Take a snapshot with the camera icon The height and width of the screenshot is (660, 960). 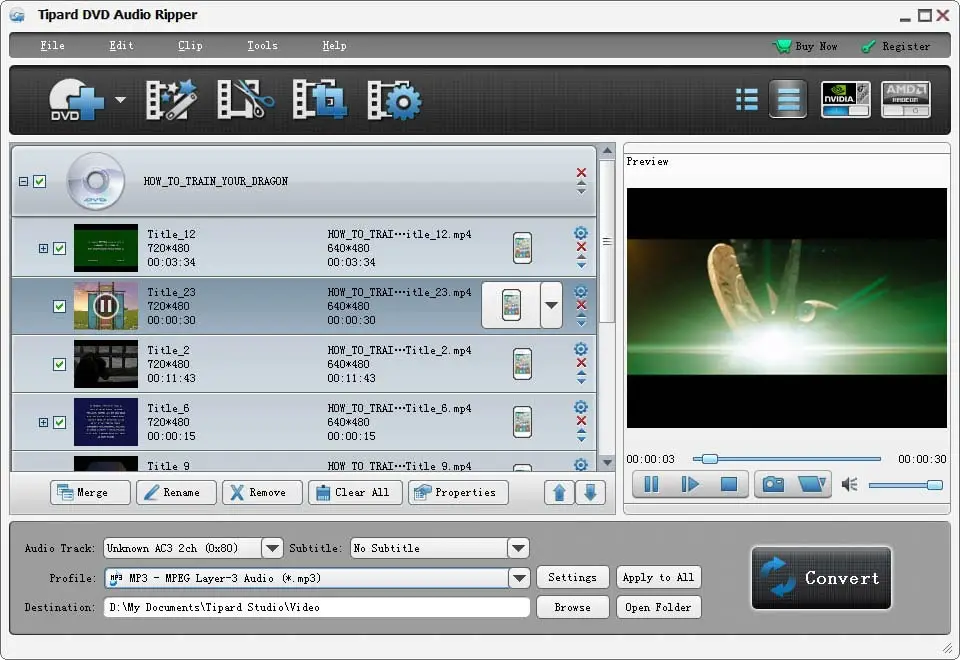(773, 485)
